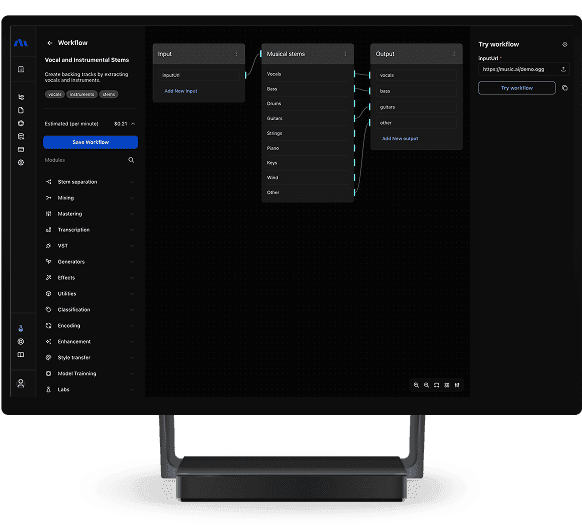Viewport: 582px width, 526px height.
Task: Zoom in on the canvas
Action: [416, 385]
